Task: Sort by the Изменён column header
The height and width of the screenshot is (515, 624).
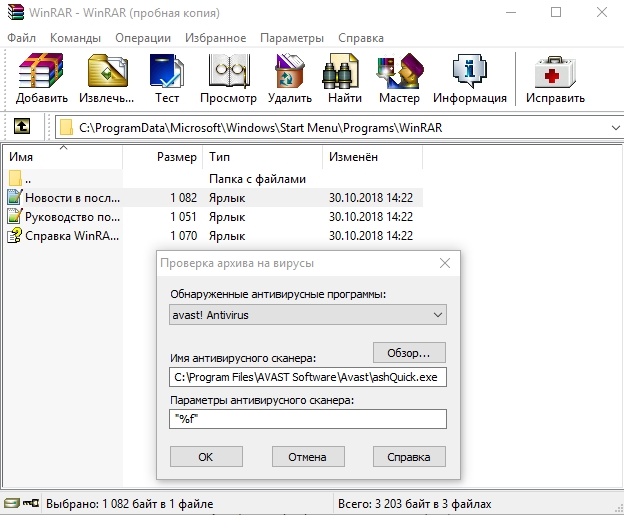Action: coord(372,157)
